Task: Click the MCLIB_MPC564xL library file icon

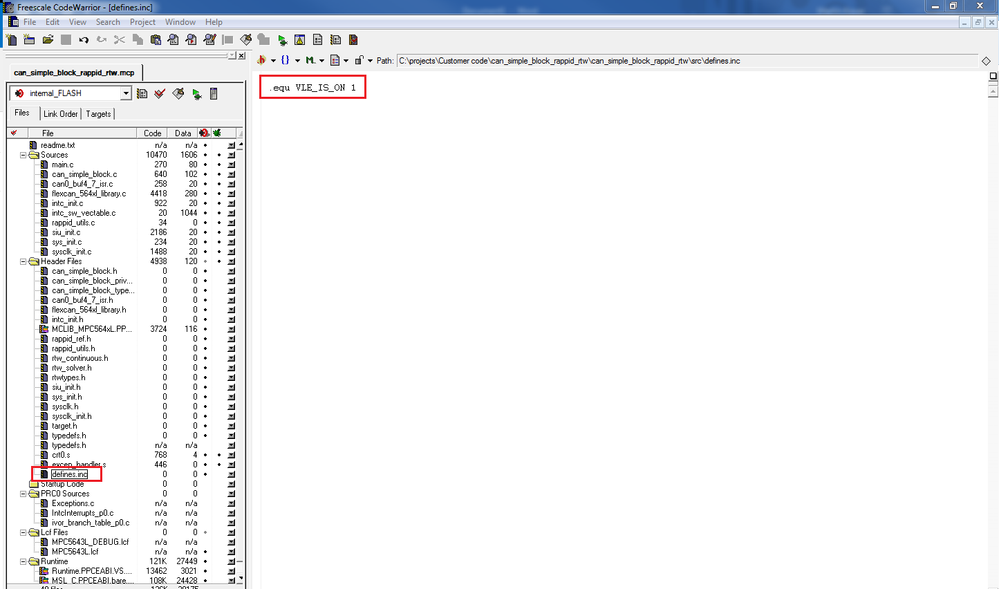Action: [x=44, y=329]
